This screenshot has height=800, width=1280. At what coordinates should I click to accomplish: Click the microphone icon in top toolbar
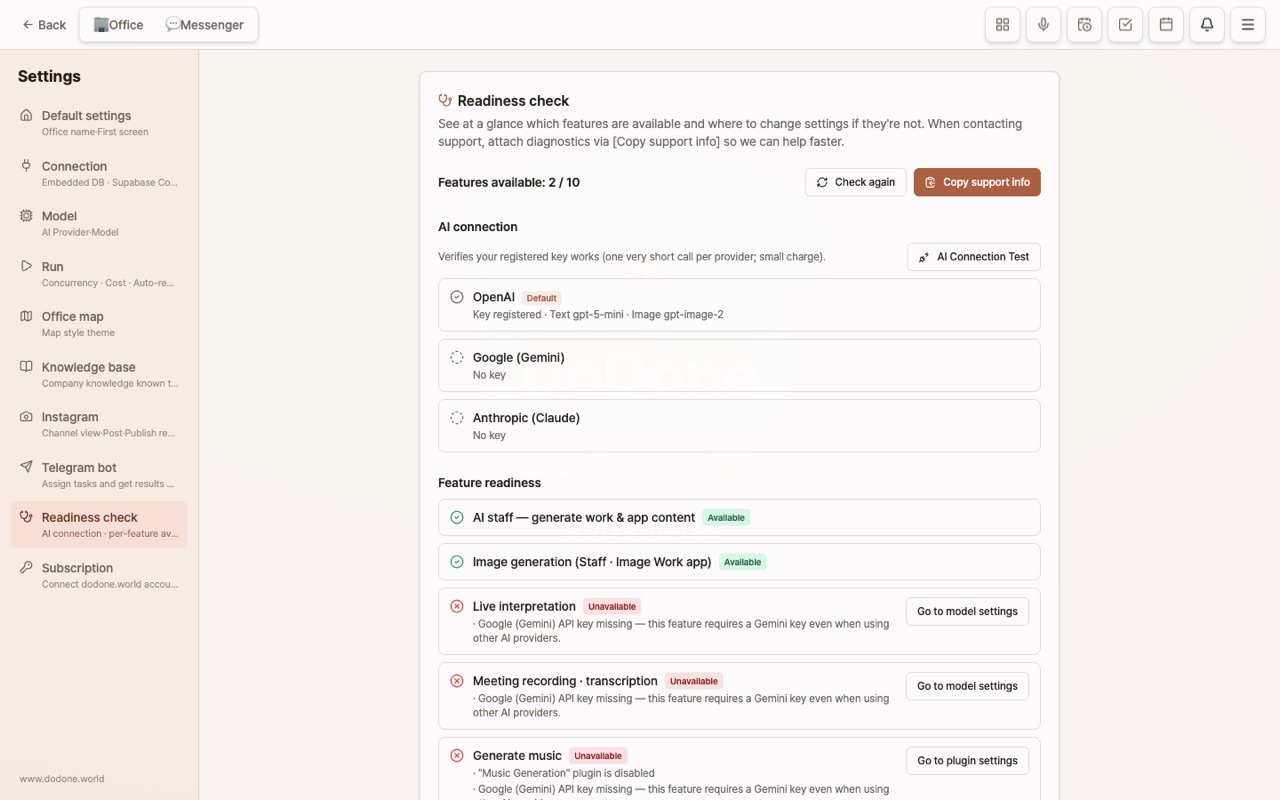tap(1043, 25)
